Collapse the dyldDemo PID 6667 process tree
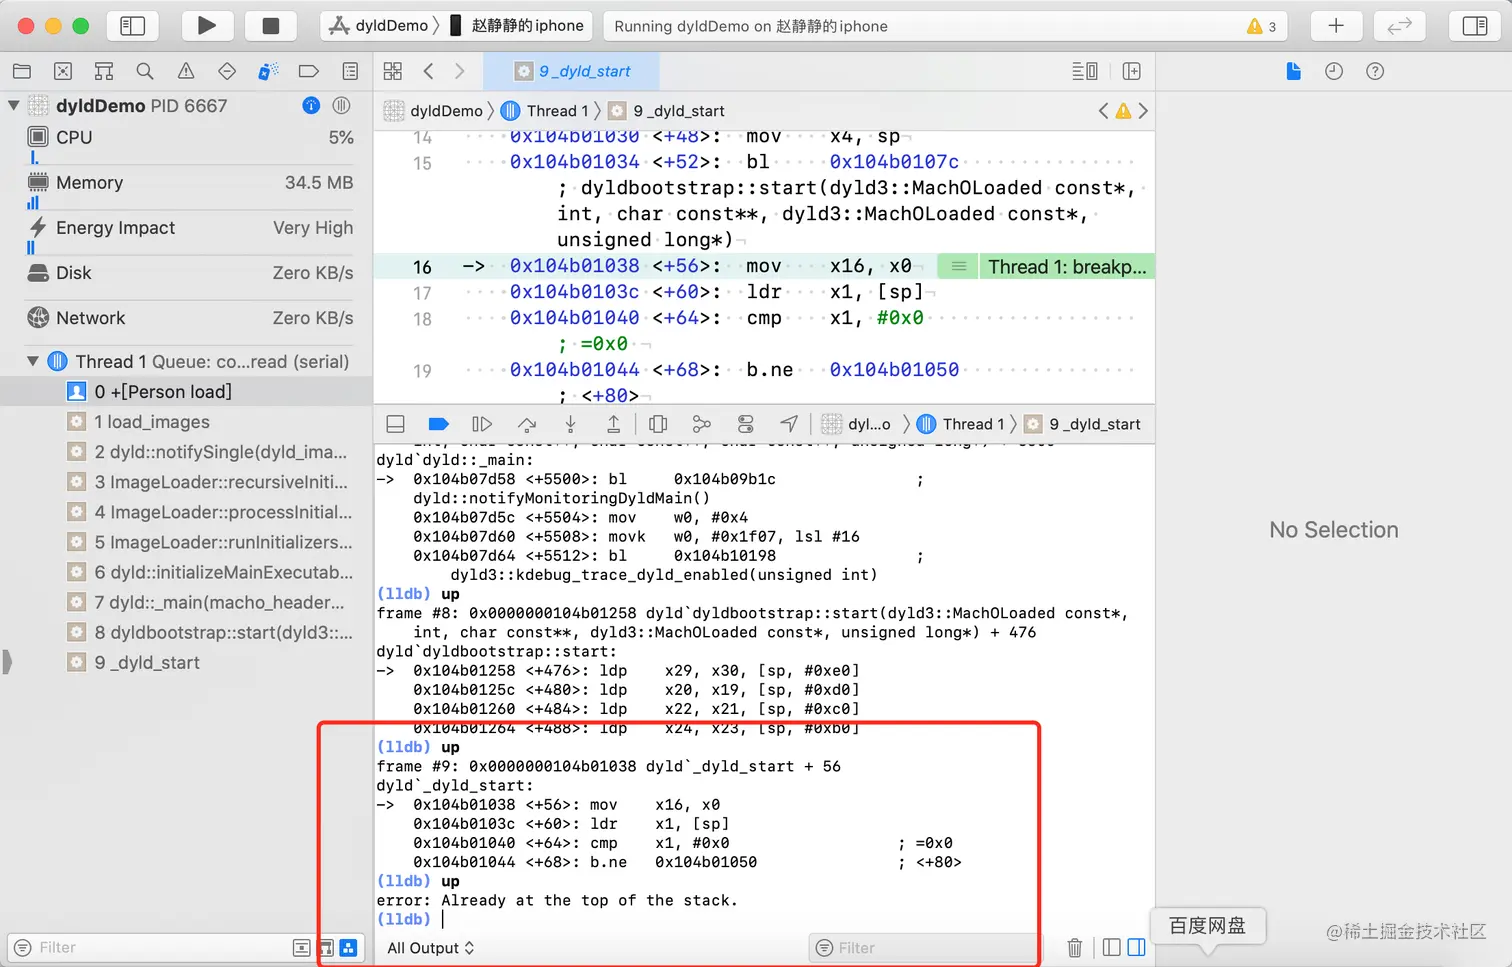This screenshot has width=1512, height=967. (x=14, y=105)
